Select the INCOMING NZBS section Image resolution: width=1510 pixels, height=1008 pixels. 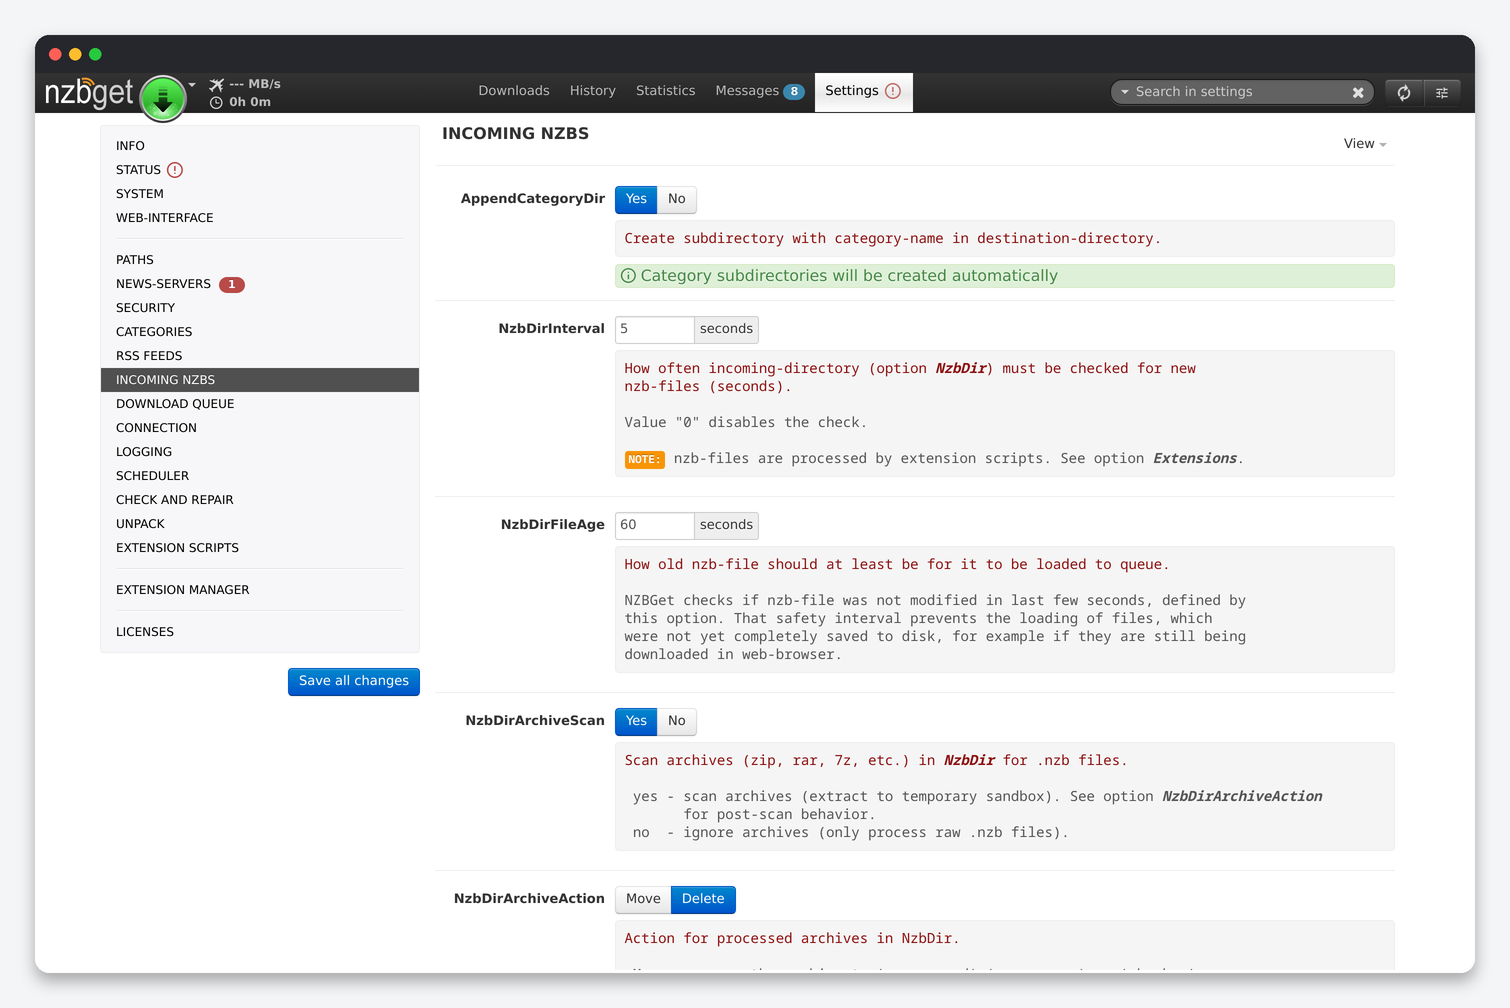(x=260, y=380)
